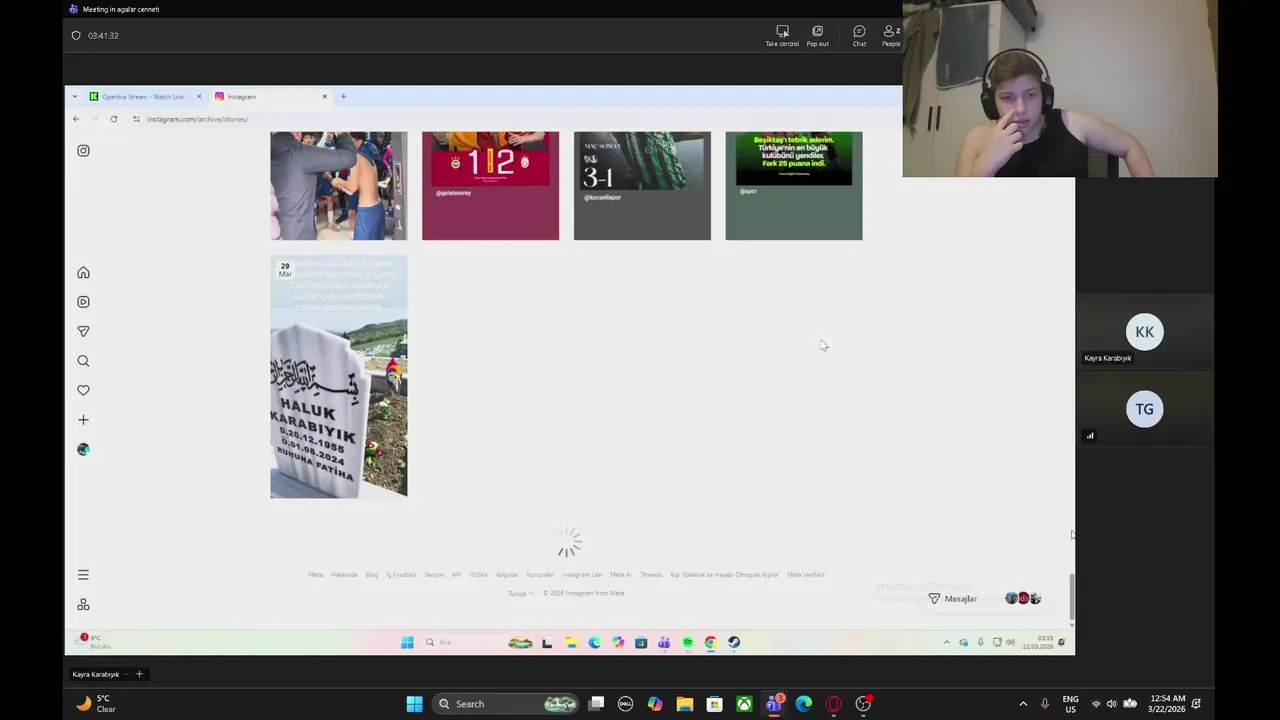Add a tab next to Kayra Karabıyık

(139, 674)
